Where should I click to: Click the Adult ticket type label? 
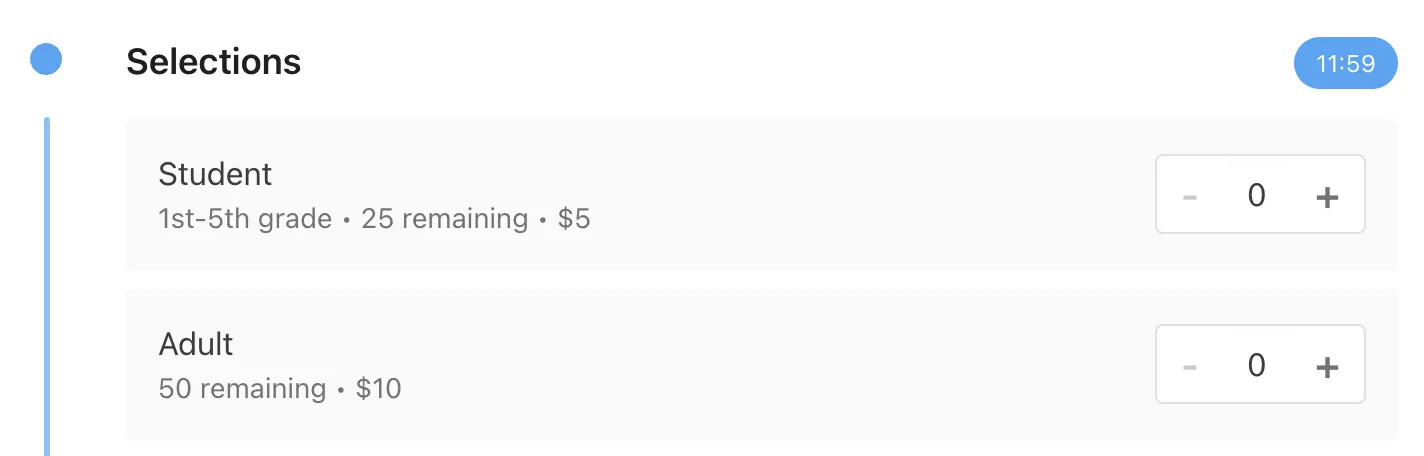pos(196,344)
